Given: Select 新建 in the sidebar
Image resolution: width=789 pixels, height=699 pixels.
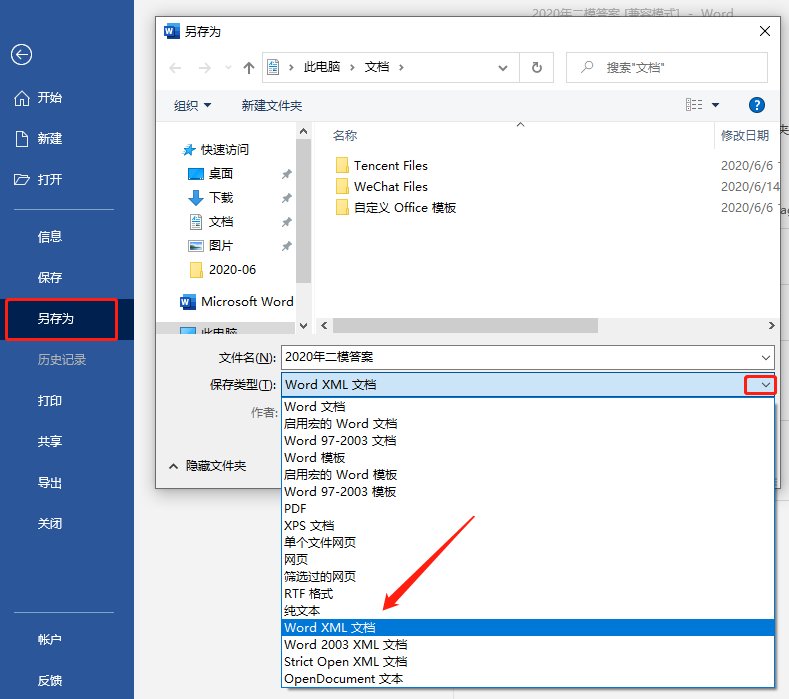Looking at the screenshot, I should [x=38, y=138].
